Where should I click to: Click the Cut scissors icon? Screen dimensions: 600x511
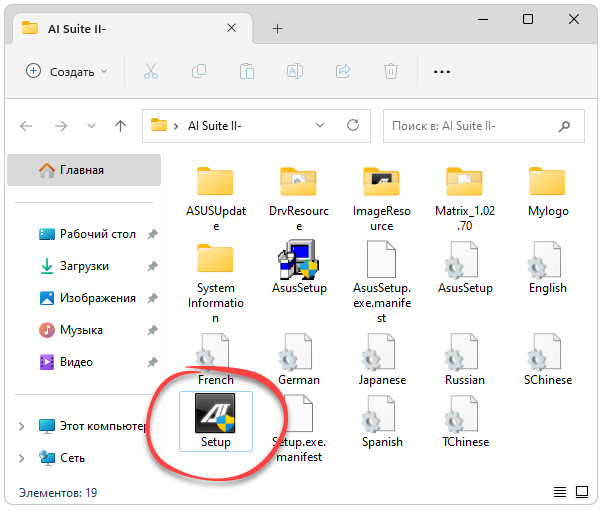(x=151, y=71)
